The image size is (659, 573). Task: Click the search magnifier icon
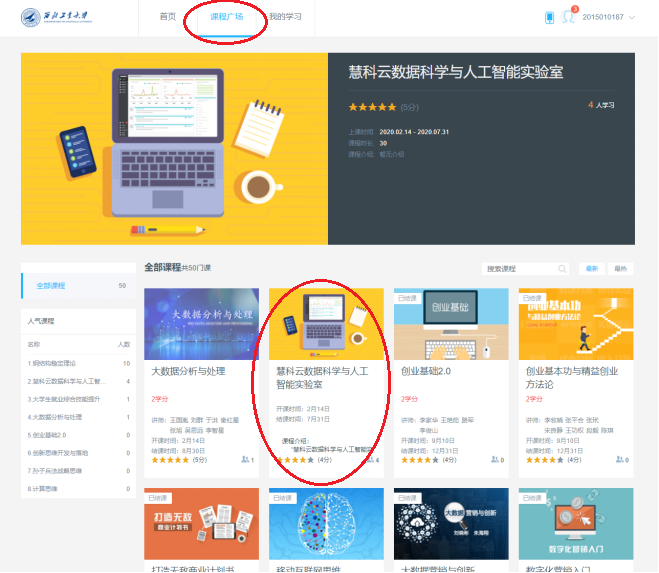[x=562, y=269]
